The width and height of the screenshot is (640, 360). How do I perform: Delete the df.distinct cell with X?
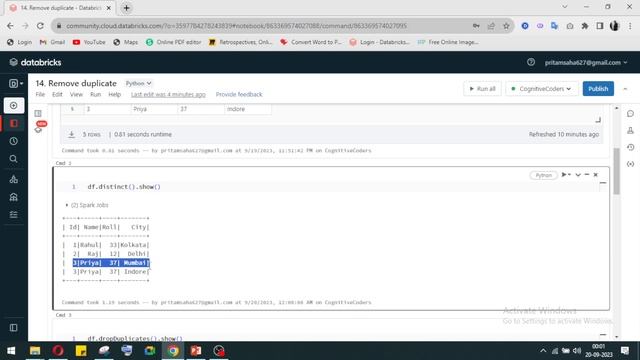(596, 175)
